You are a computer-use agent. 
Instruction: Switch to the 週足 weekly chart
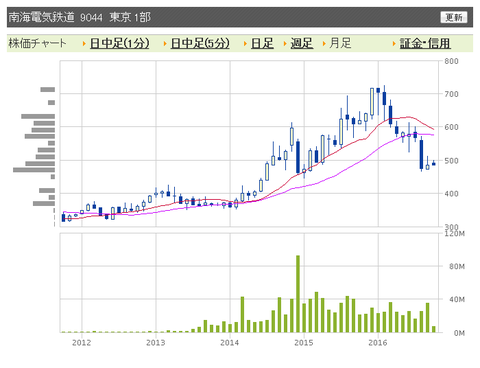pos(302,43)
